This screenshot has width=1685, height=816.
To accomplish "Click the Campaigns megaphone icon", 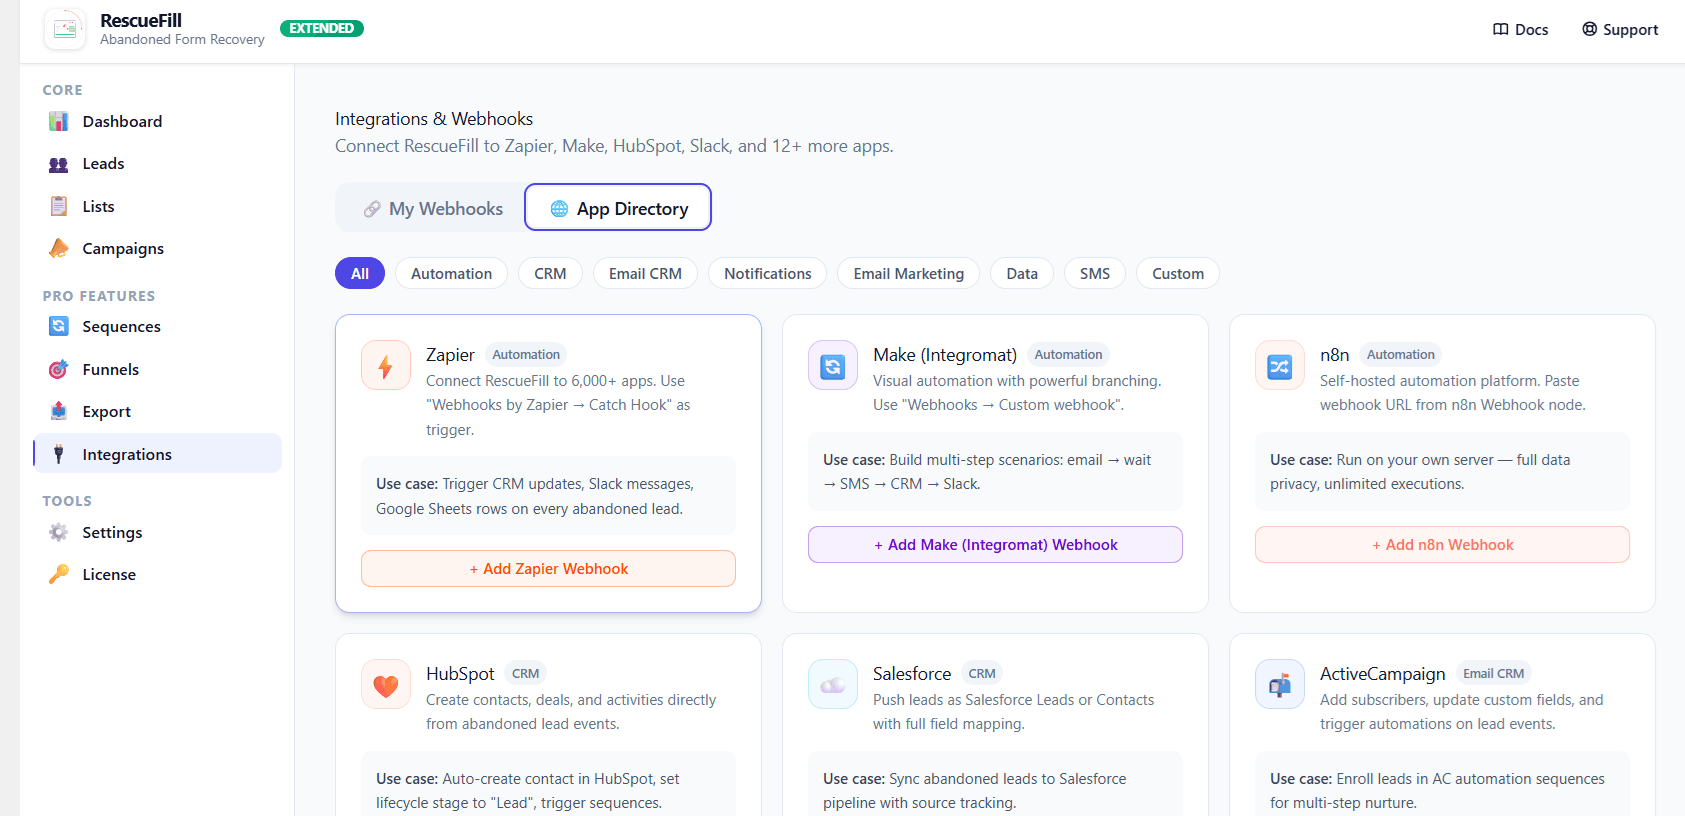I will 59,248.
